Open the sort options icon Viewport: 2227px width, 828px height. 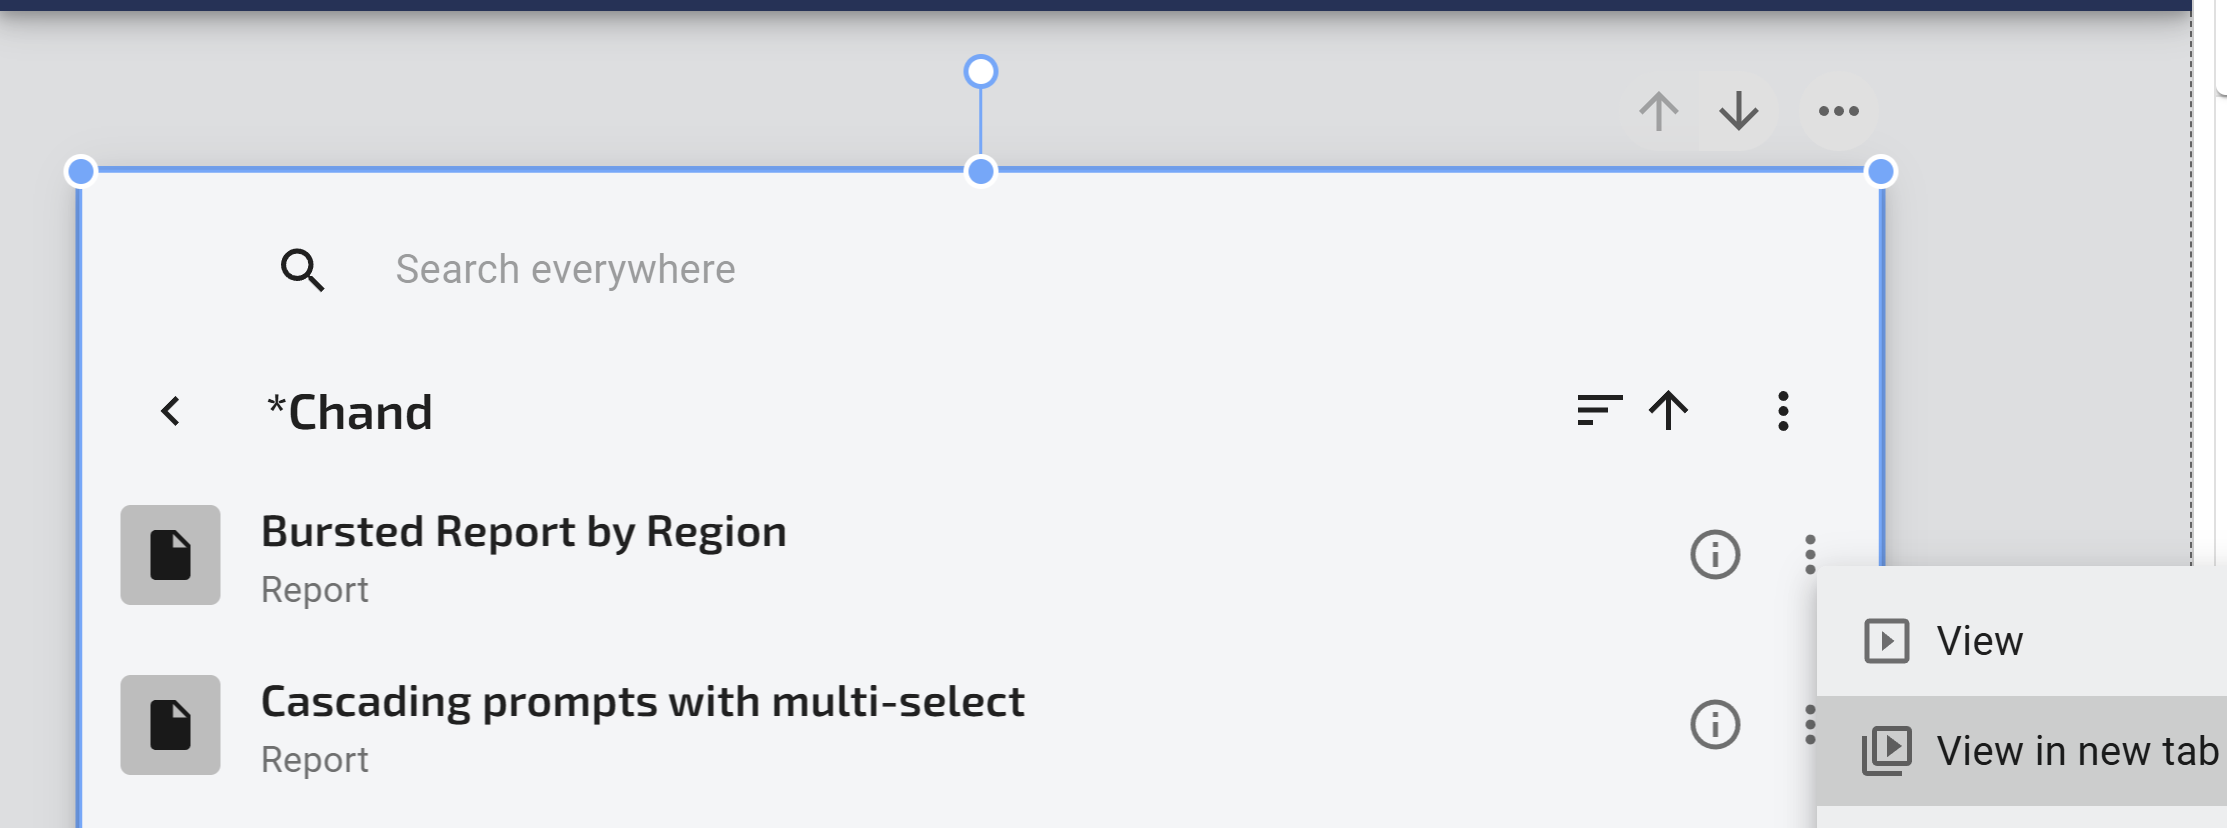click(1598, 410)
